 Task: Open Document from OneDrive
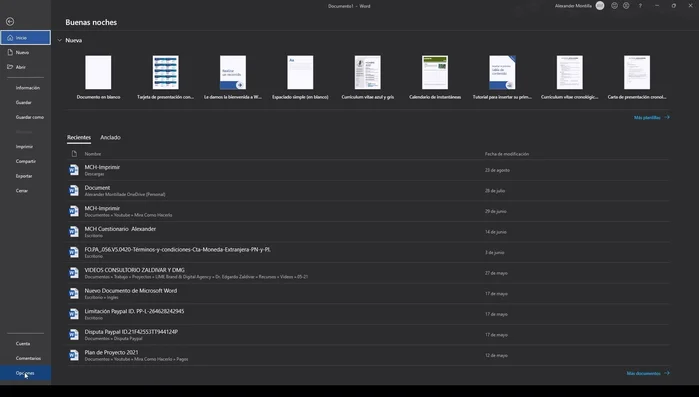[368, 191]
